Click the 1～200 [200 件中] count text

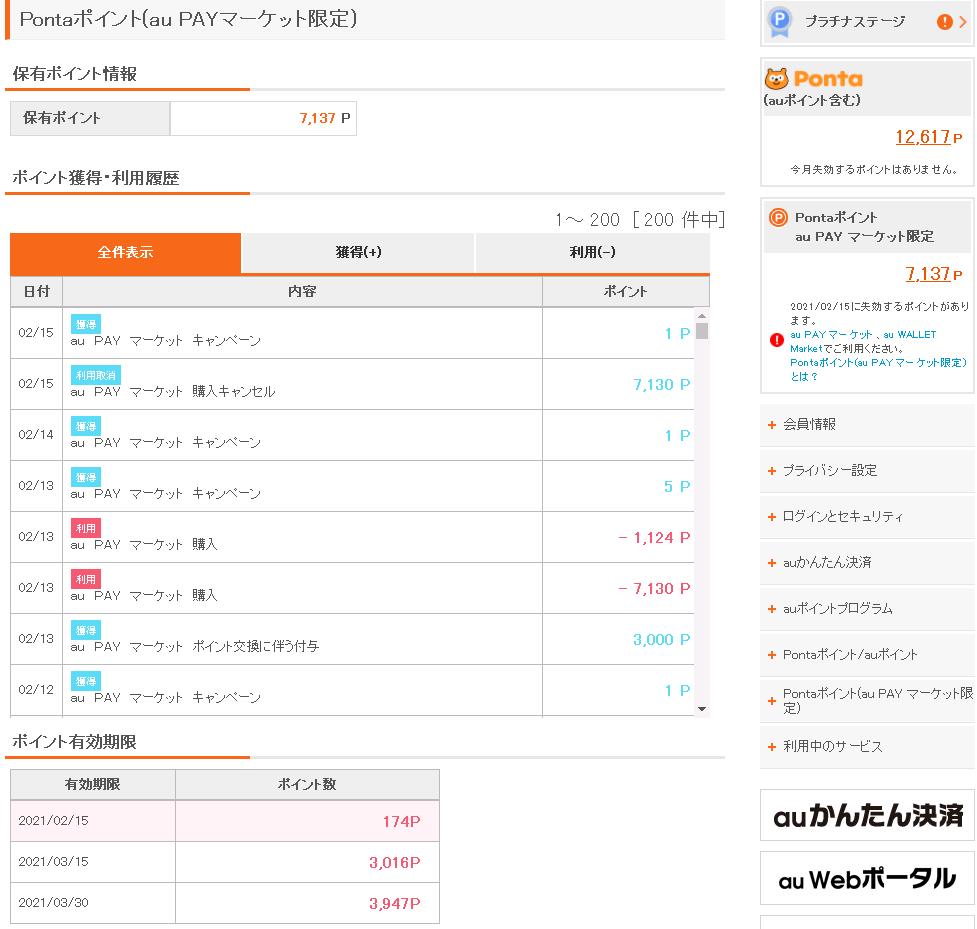point(640,219)
